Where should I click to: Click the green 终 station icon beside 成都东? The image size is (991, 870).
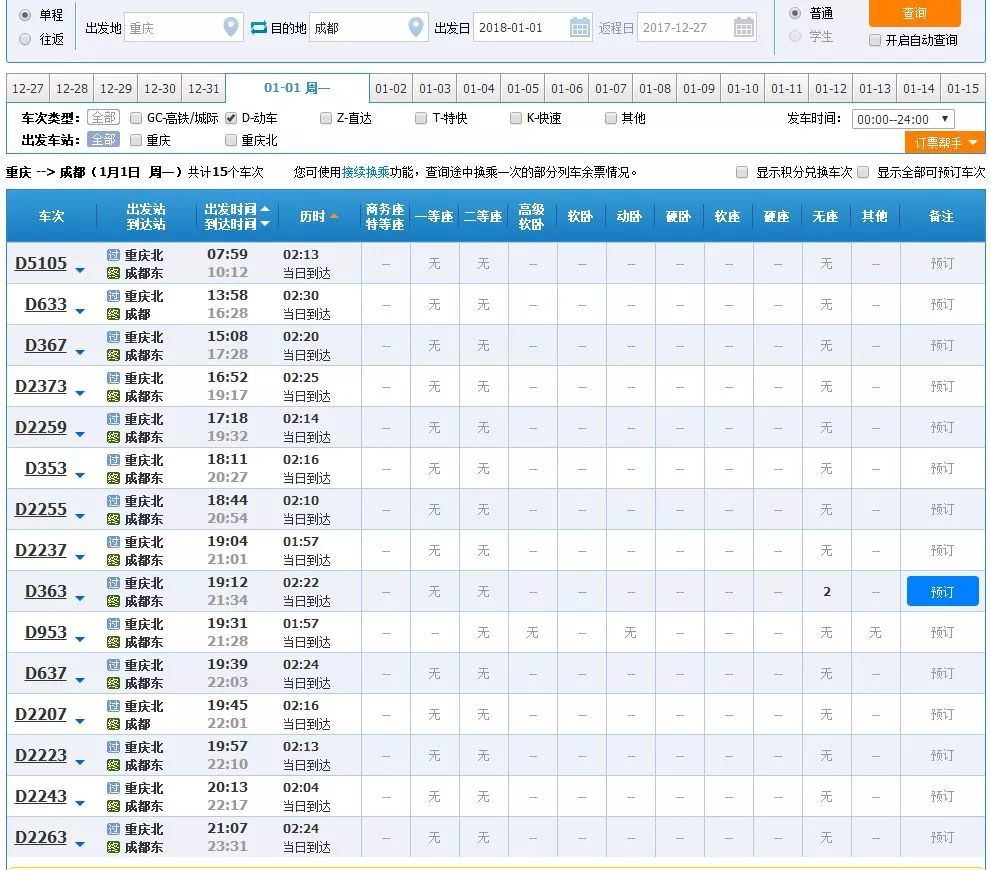tap(114, 271)
